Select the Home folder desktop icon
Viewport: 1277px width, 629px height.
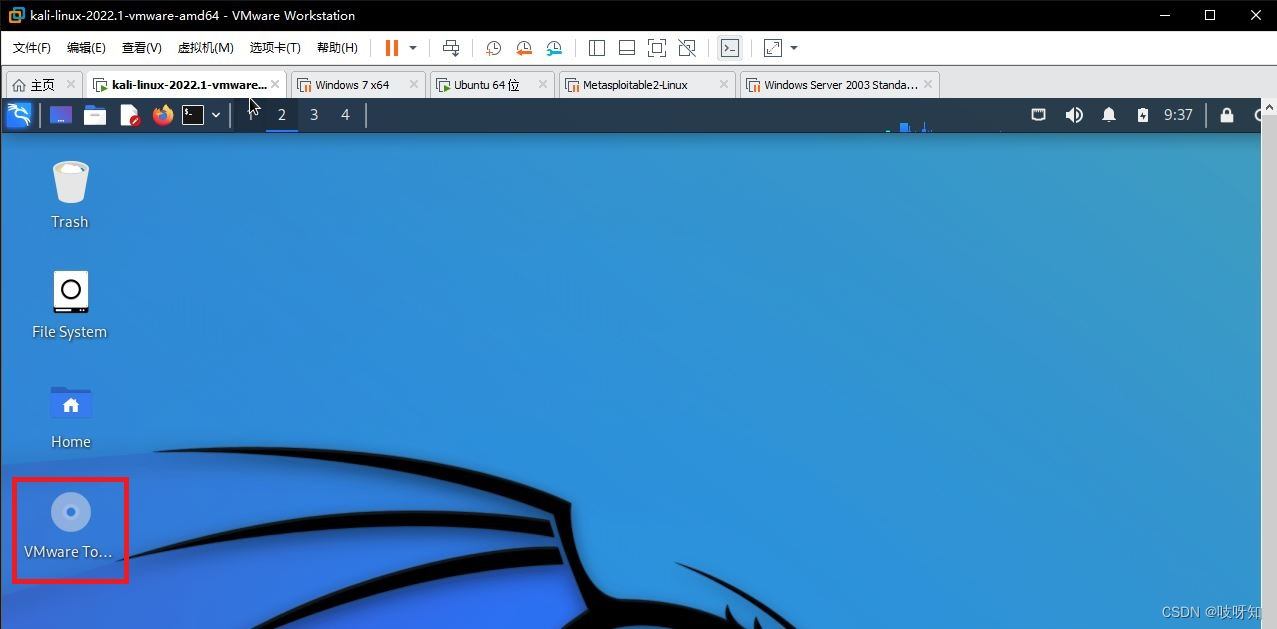(71, 416)
